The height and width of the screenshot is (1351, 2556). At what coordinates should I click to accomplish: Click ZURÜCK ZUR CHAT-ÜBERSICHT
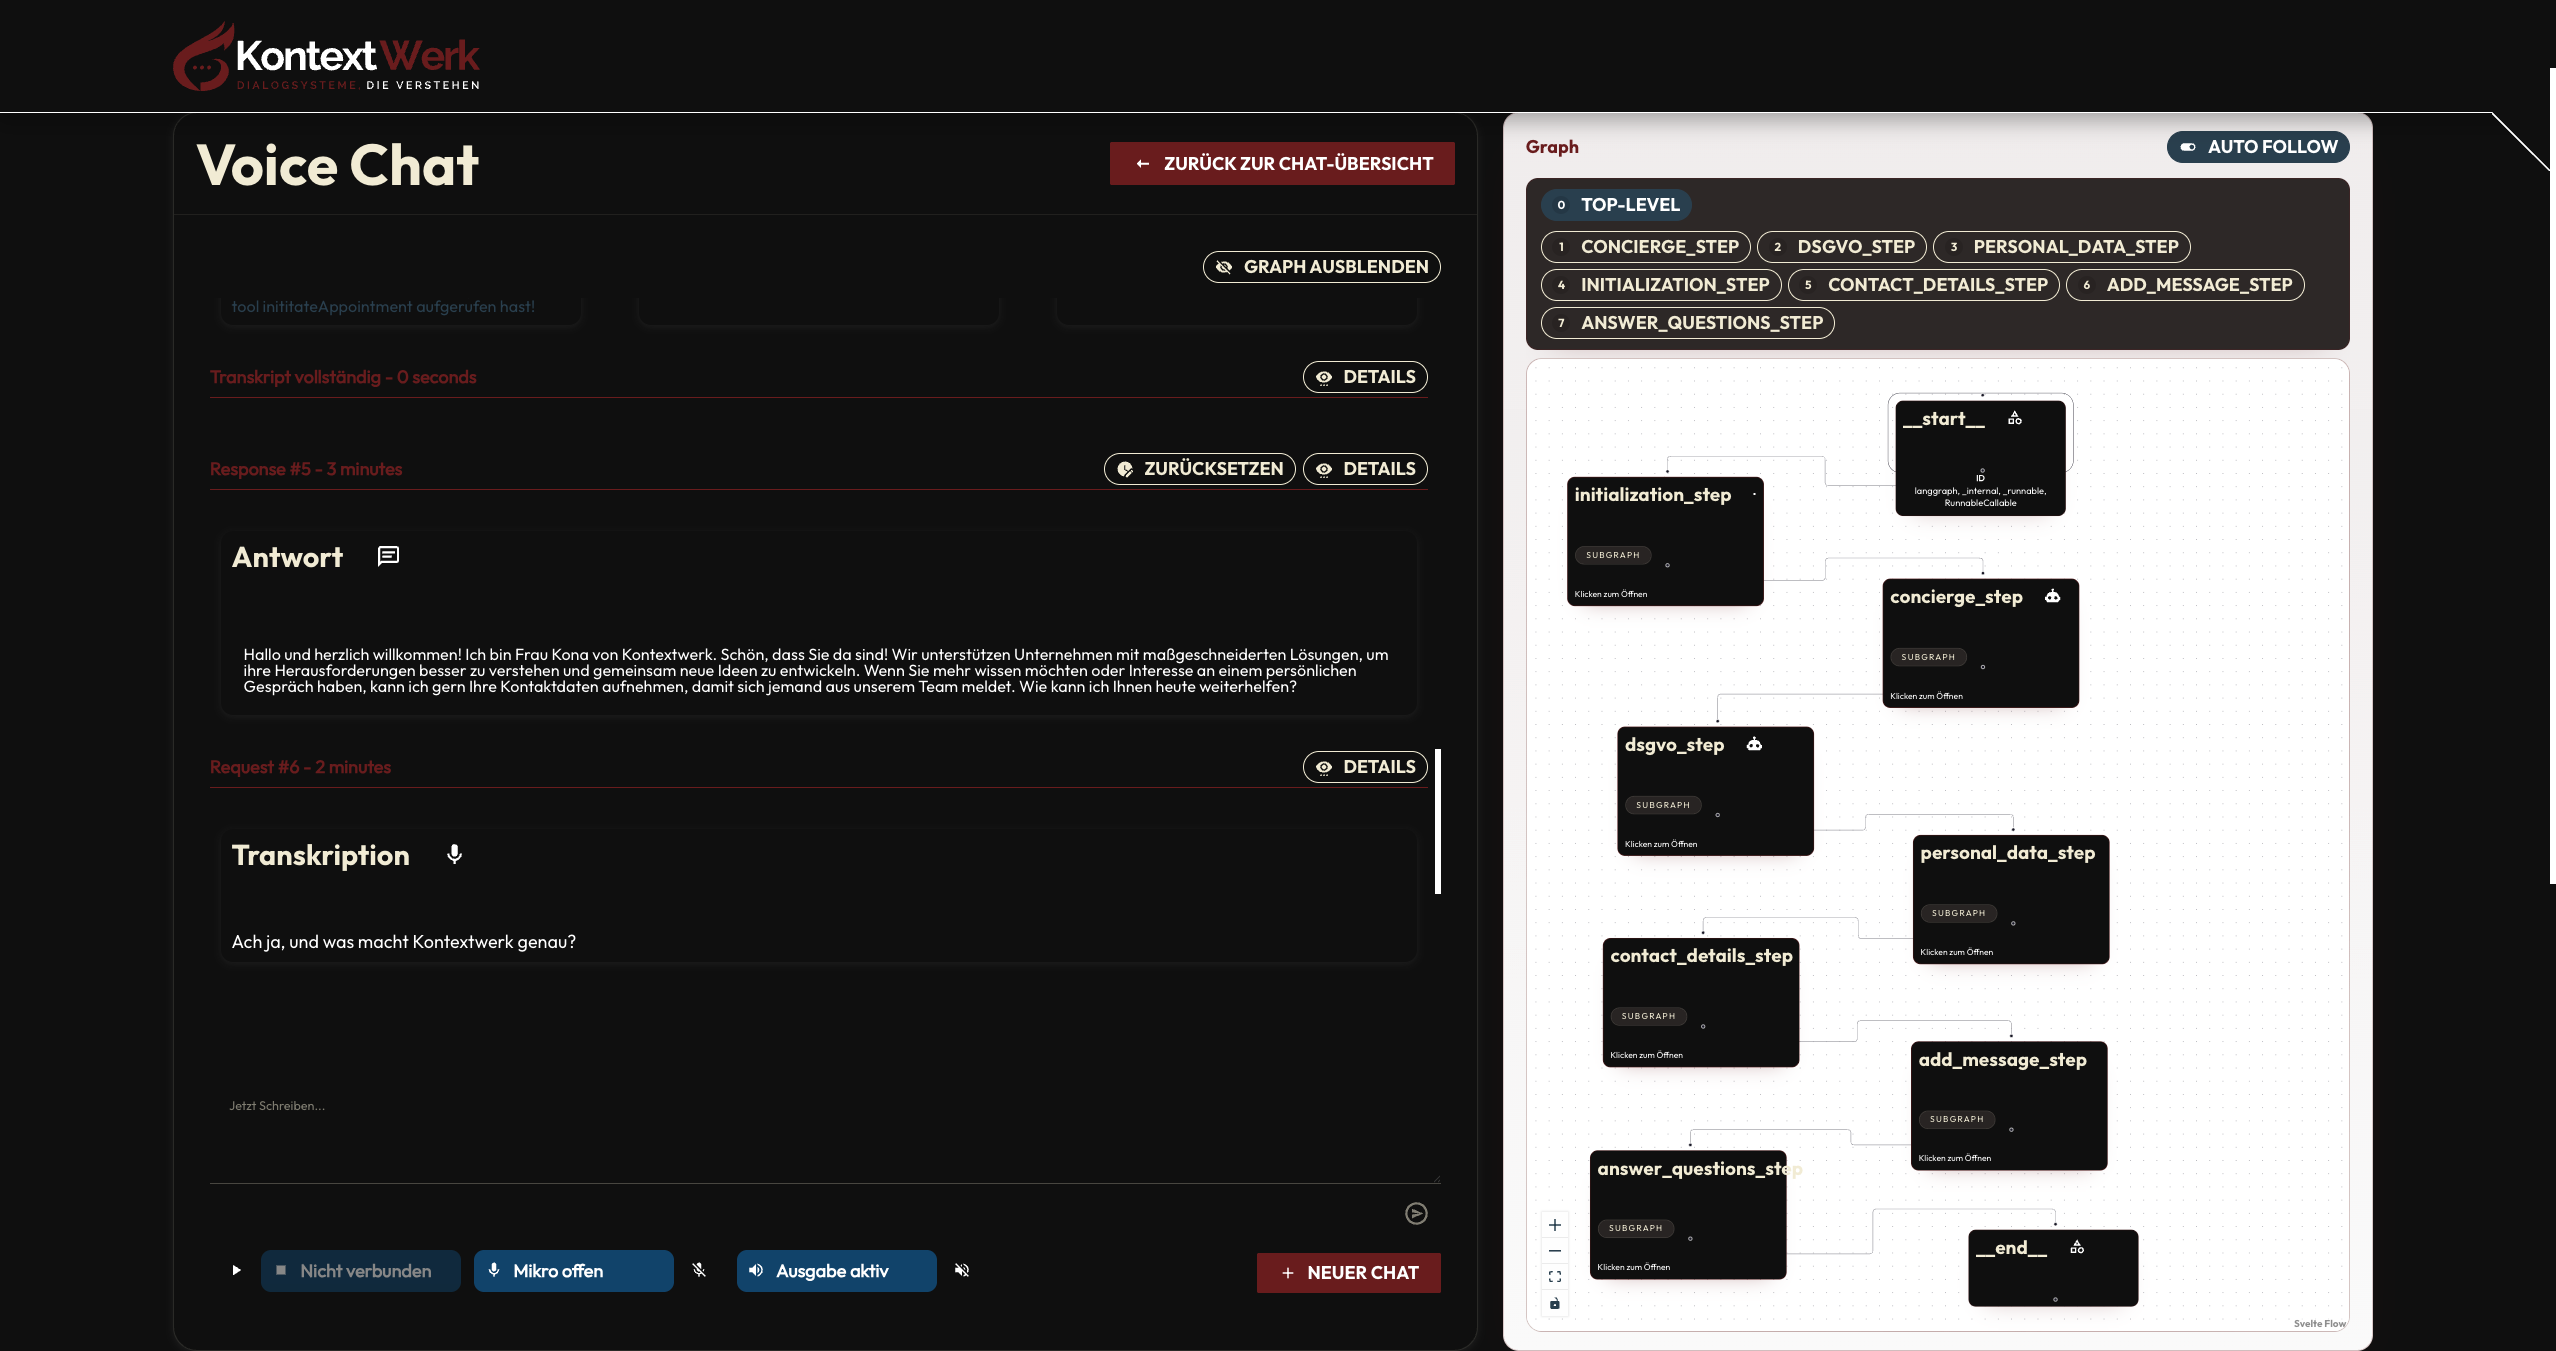(1283, 163)
